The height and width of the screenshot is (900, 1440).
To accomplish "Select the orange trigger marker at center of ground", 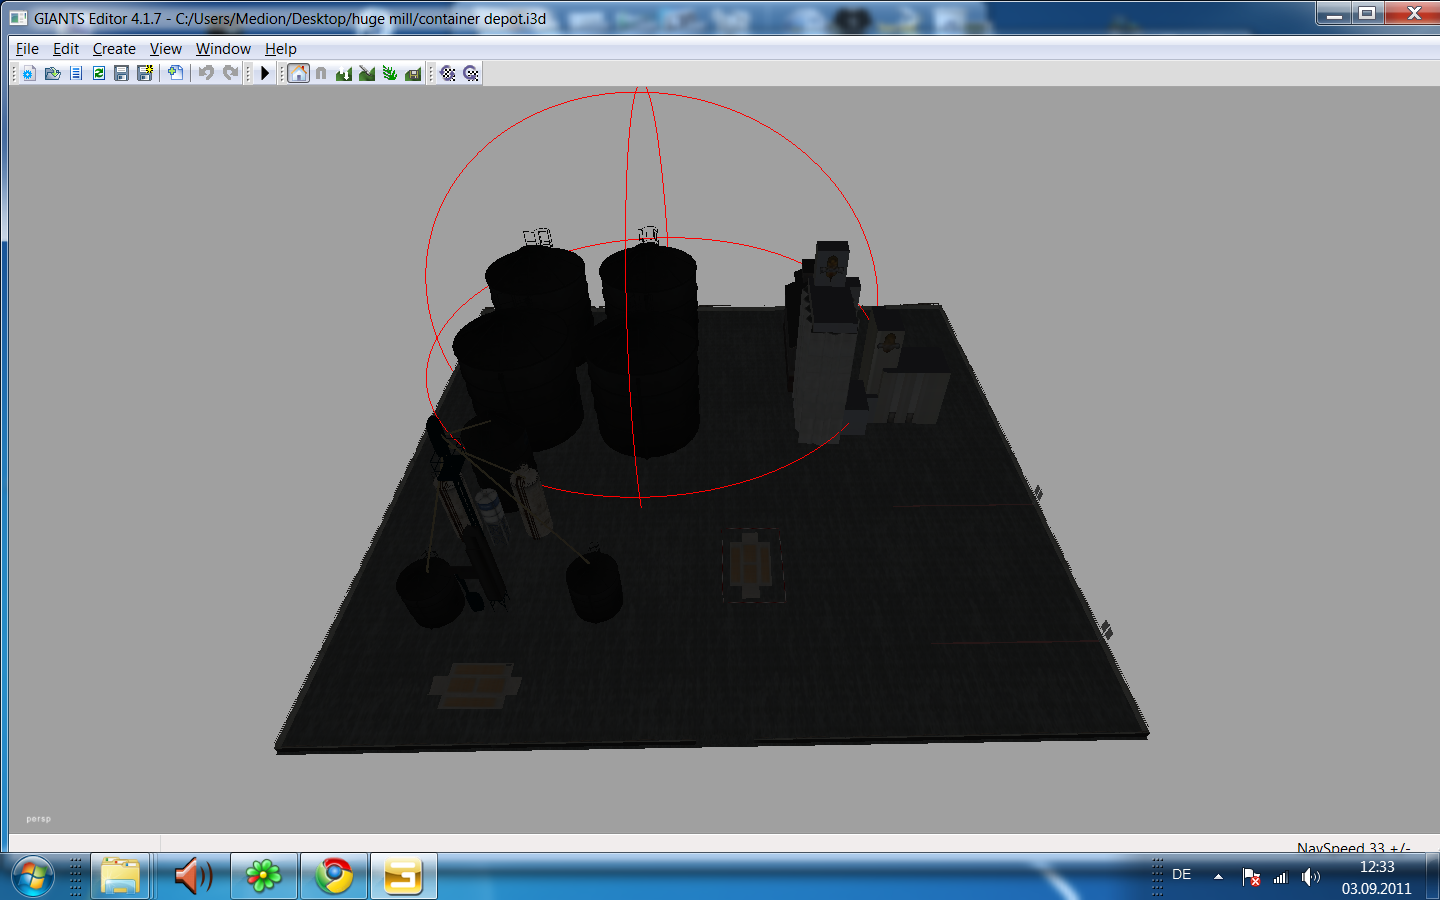I will (x=752, y=565).
